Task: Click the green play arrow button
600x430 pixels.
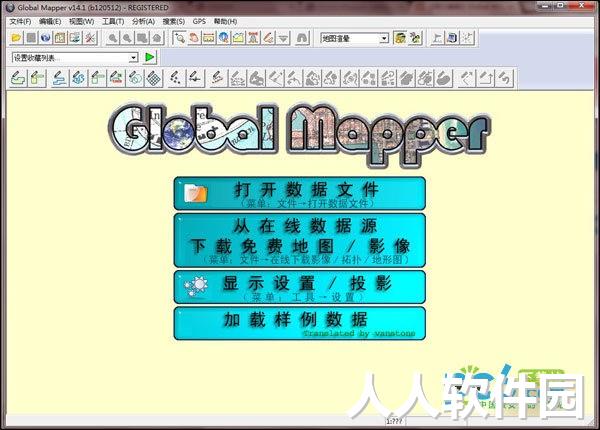Action: 150,58
